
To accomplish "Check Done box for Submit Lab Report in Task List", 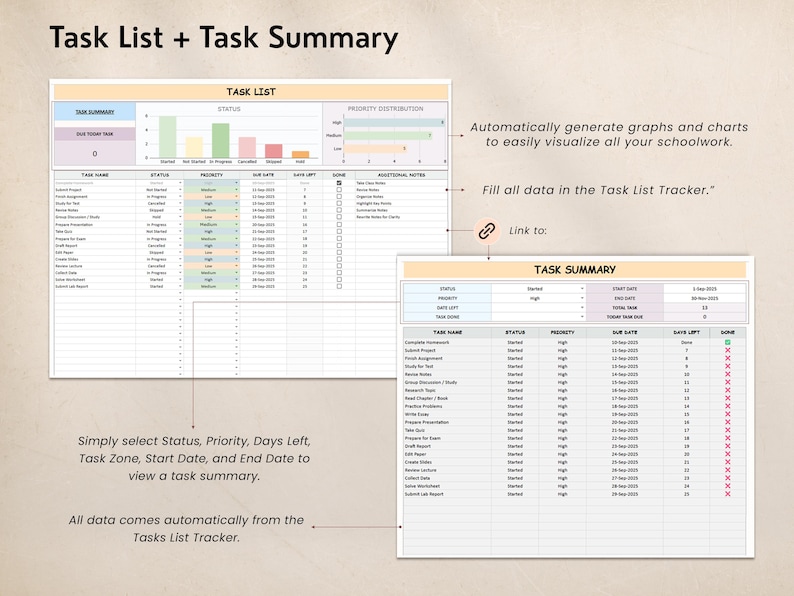I will click(x=339, y=286).
